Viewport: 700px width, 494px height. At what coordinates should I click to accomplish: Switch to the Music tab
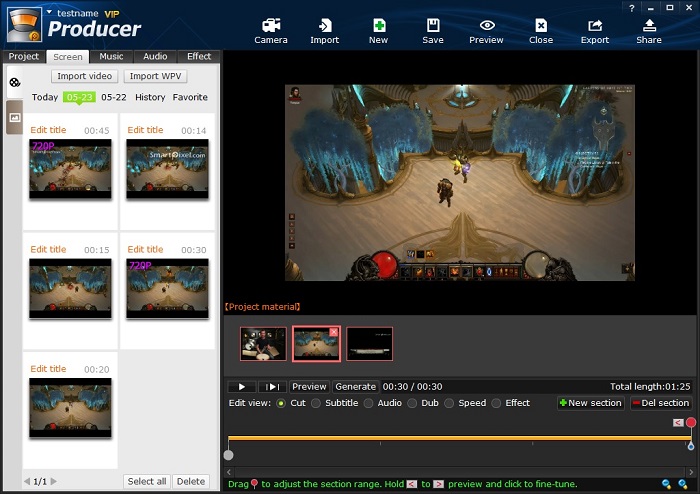coord(111,57)
